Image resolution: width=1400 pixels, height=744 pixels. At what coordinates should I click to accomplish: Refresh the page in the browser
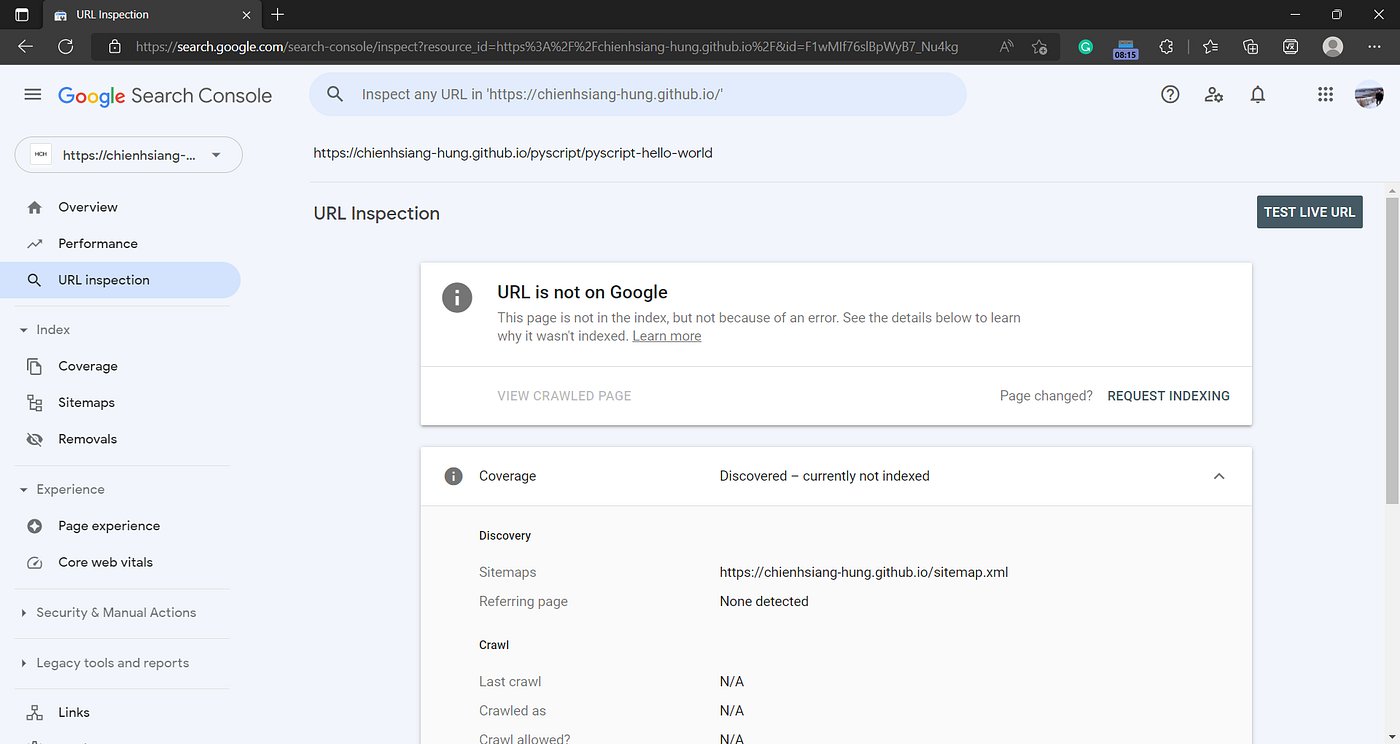pos(66,46)
